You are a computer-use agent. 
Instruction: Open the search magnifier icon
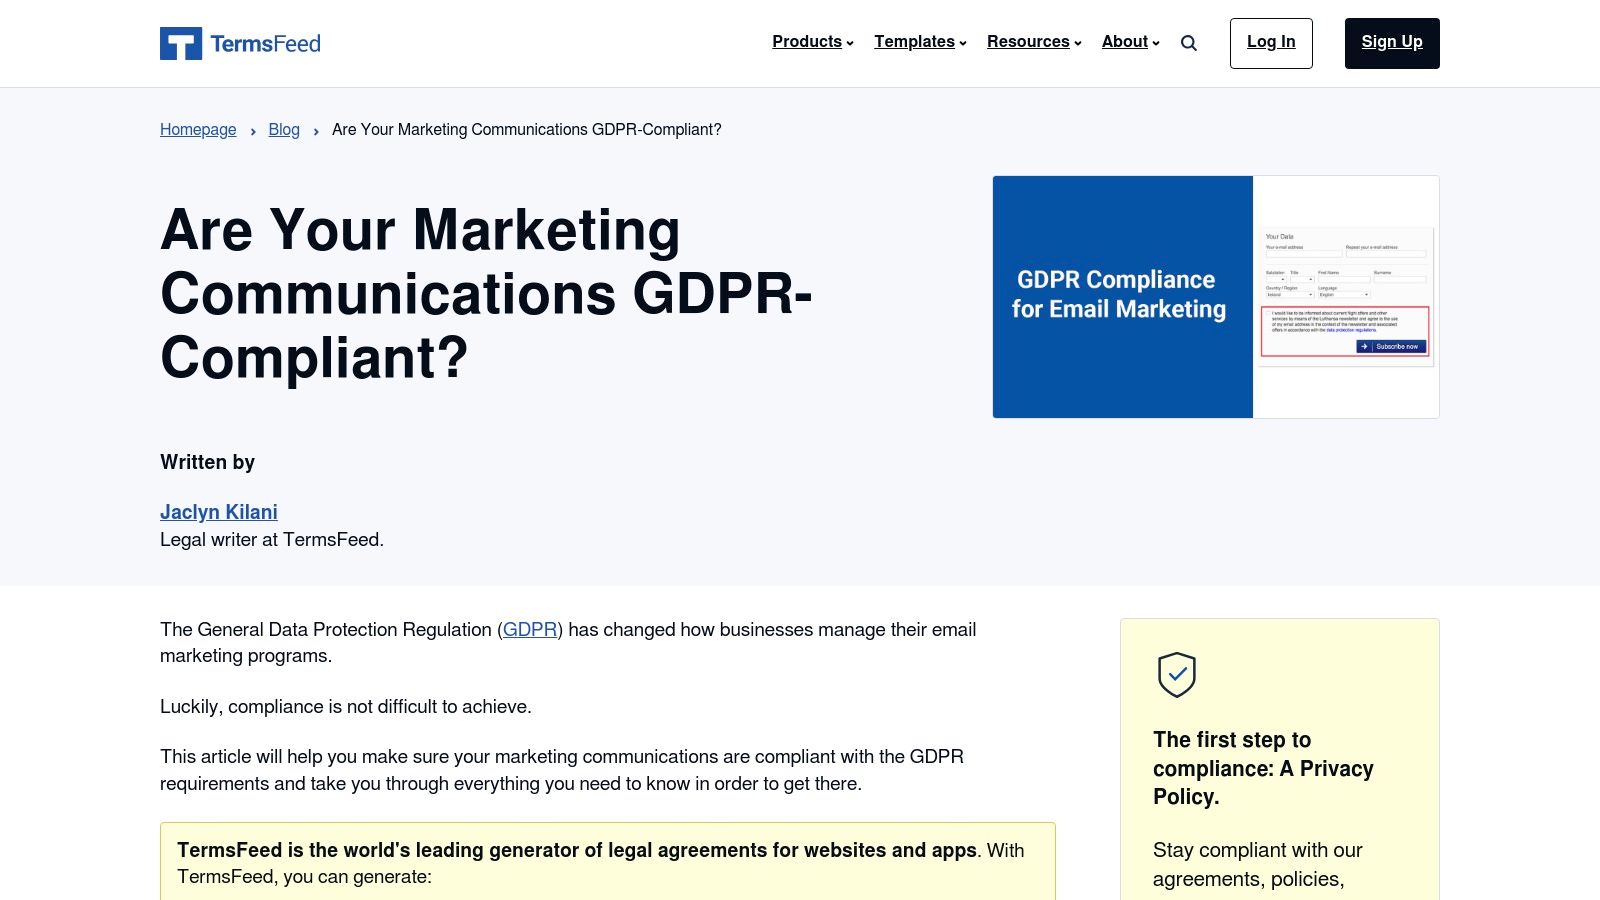point(1188,43)
